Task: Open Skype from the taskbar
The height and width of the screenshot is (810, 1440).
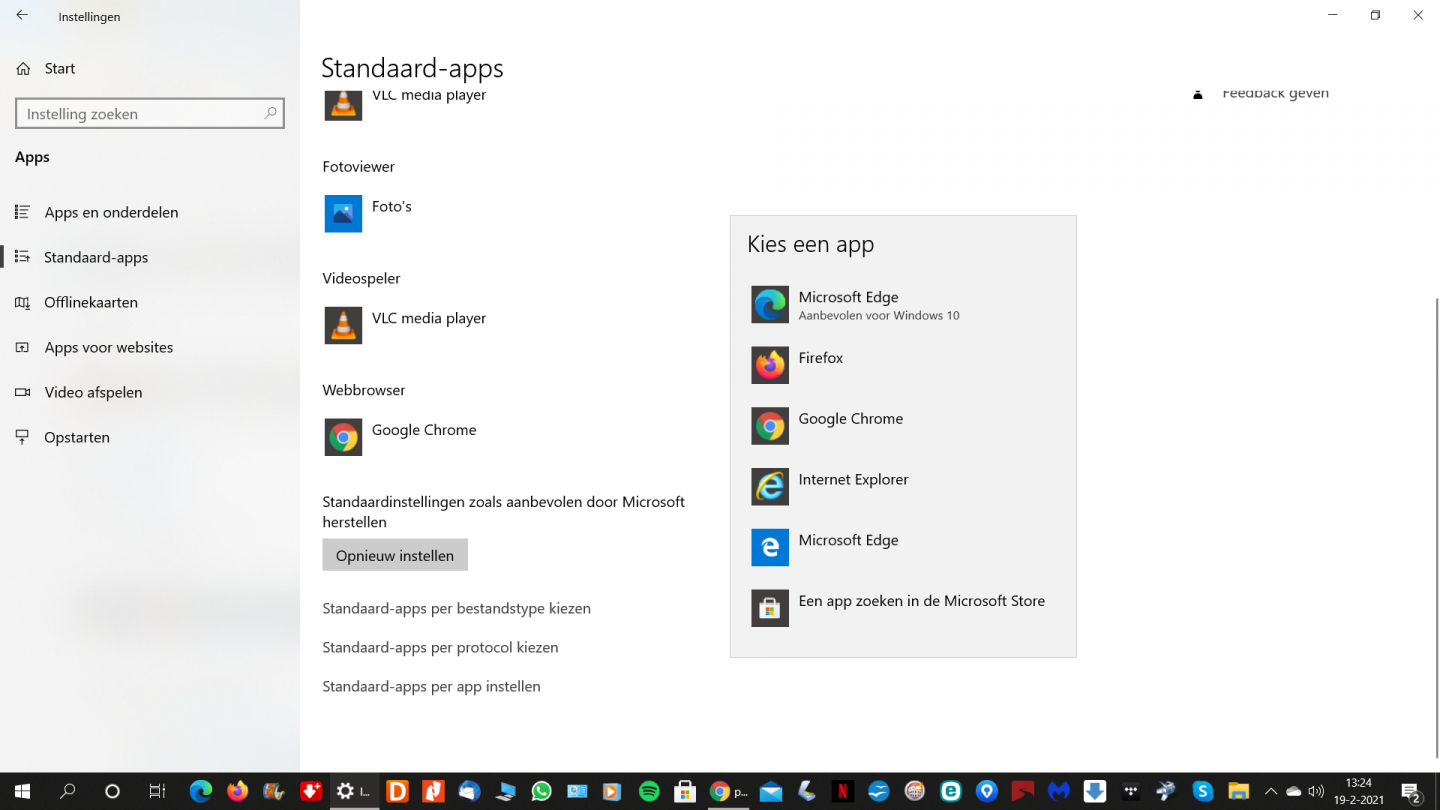Action: tap(1203, 791)
